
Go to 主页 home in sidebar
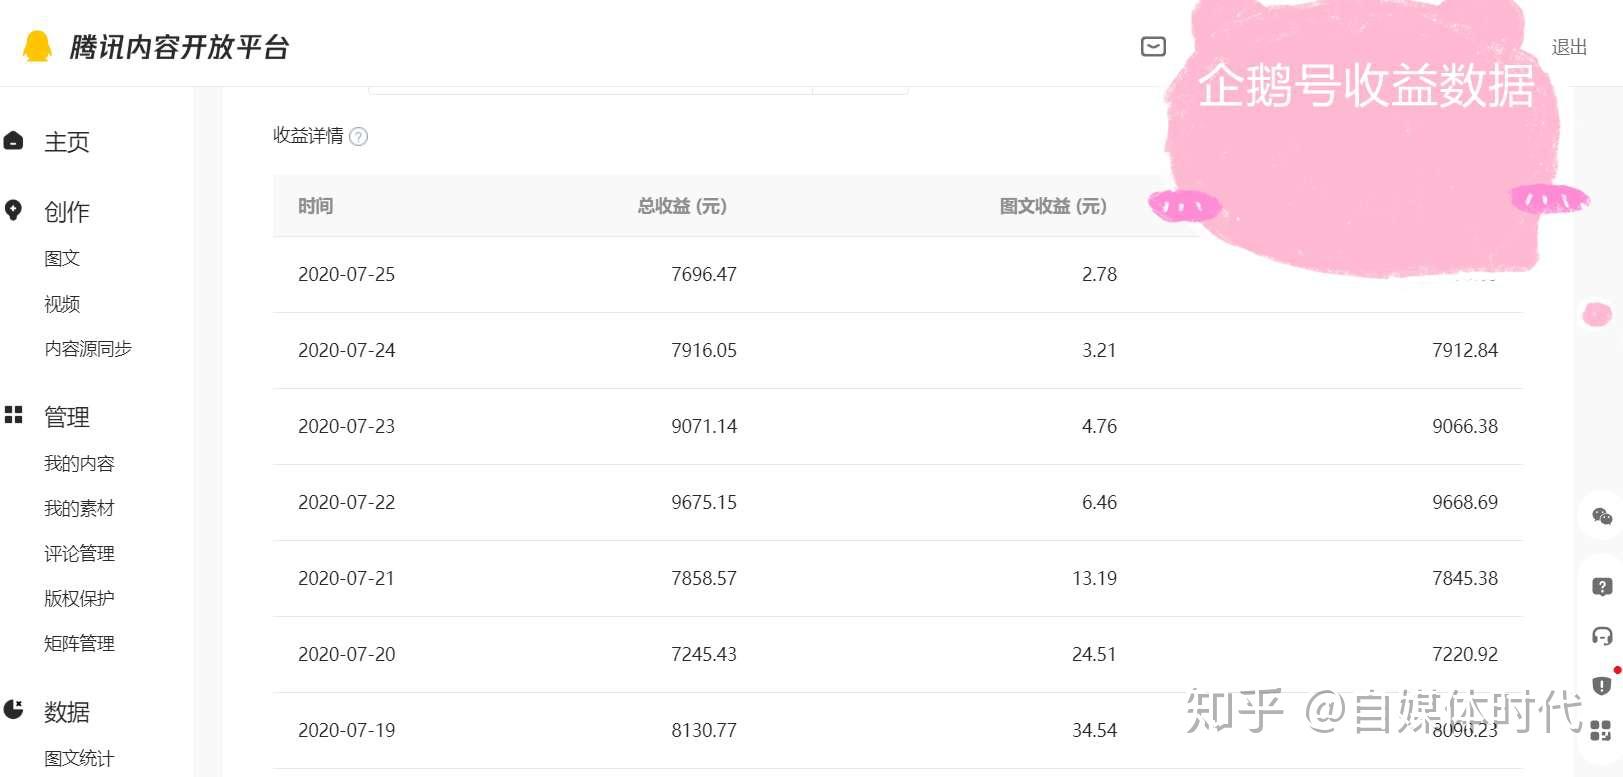coord(66,142)
